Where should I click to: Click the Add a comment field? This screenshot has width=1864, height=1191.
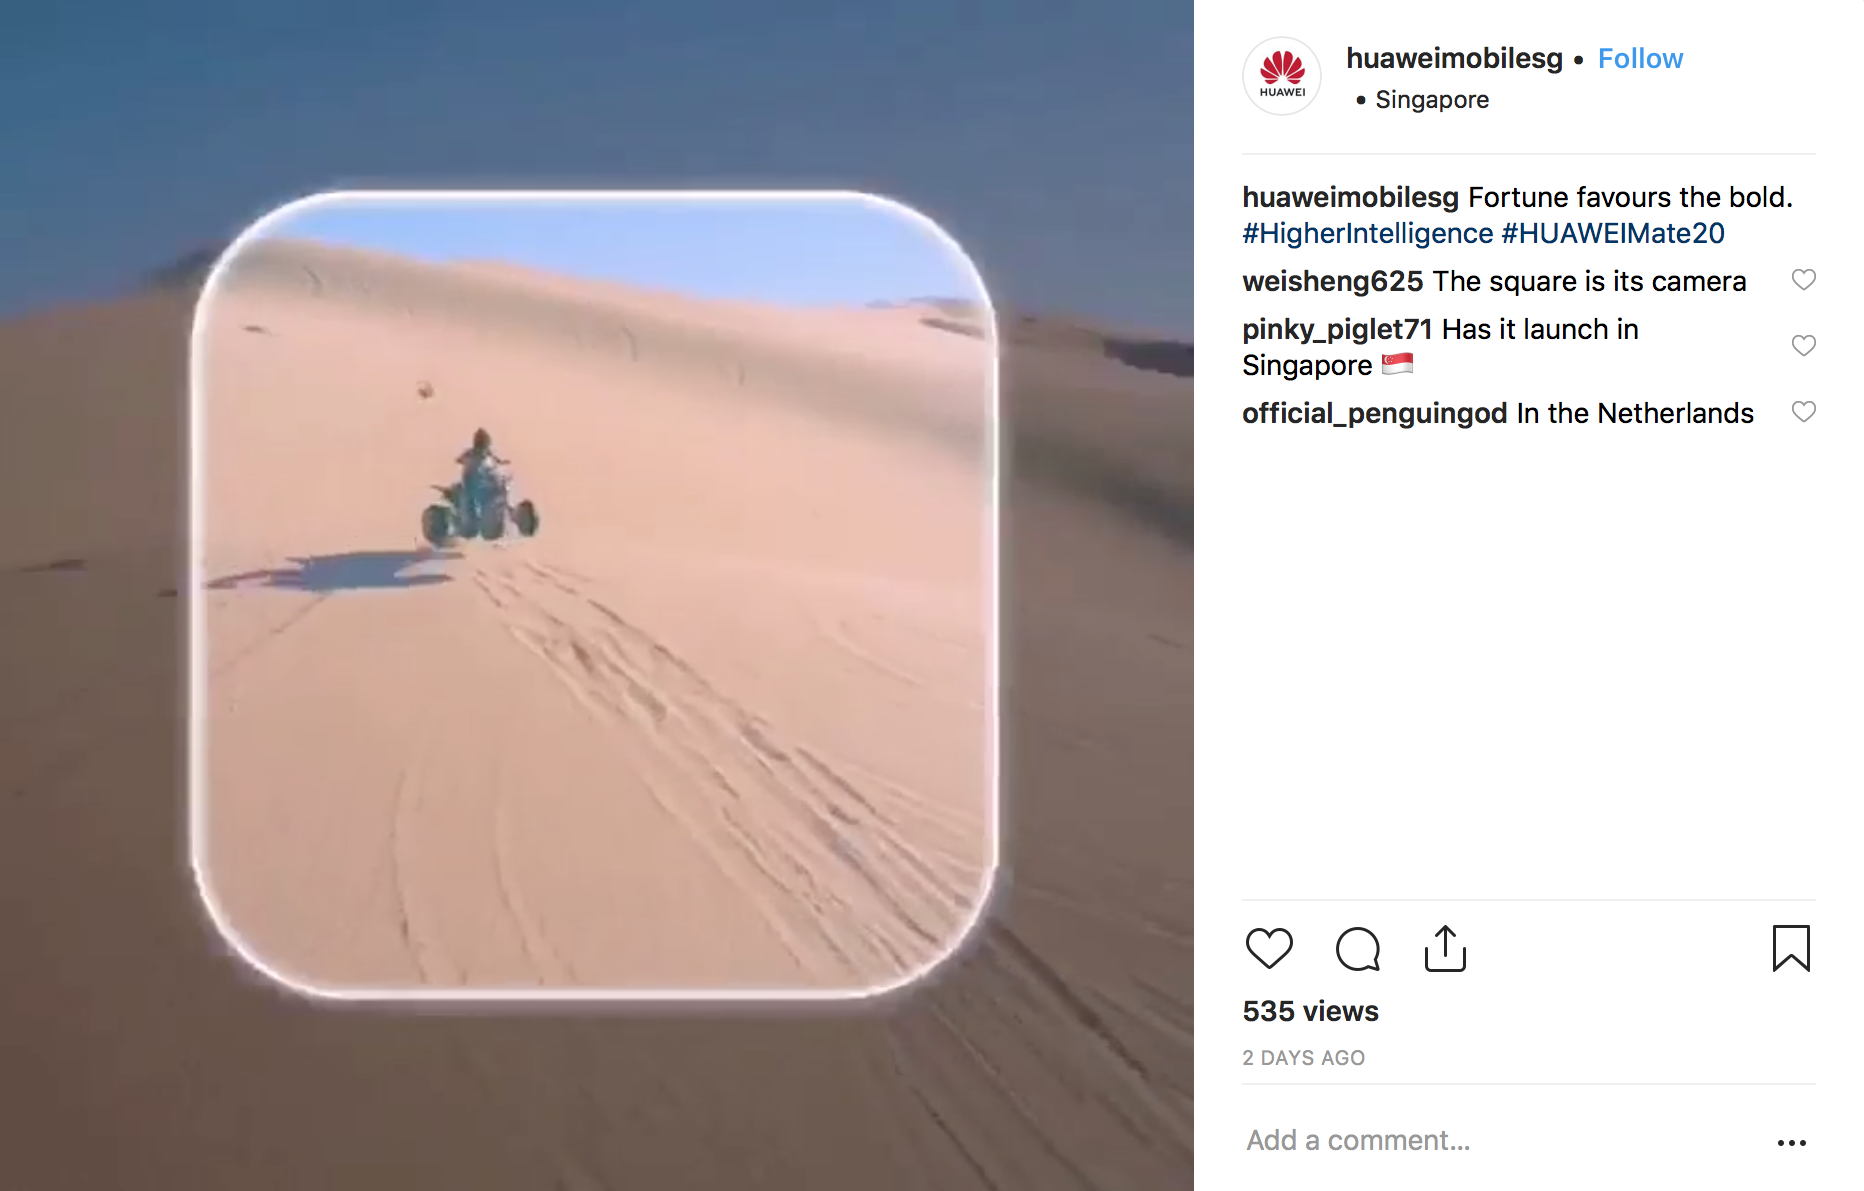click(x=1500, y=1140)
